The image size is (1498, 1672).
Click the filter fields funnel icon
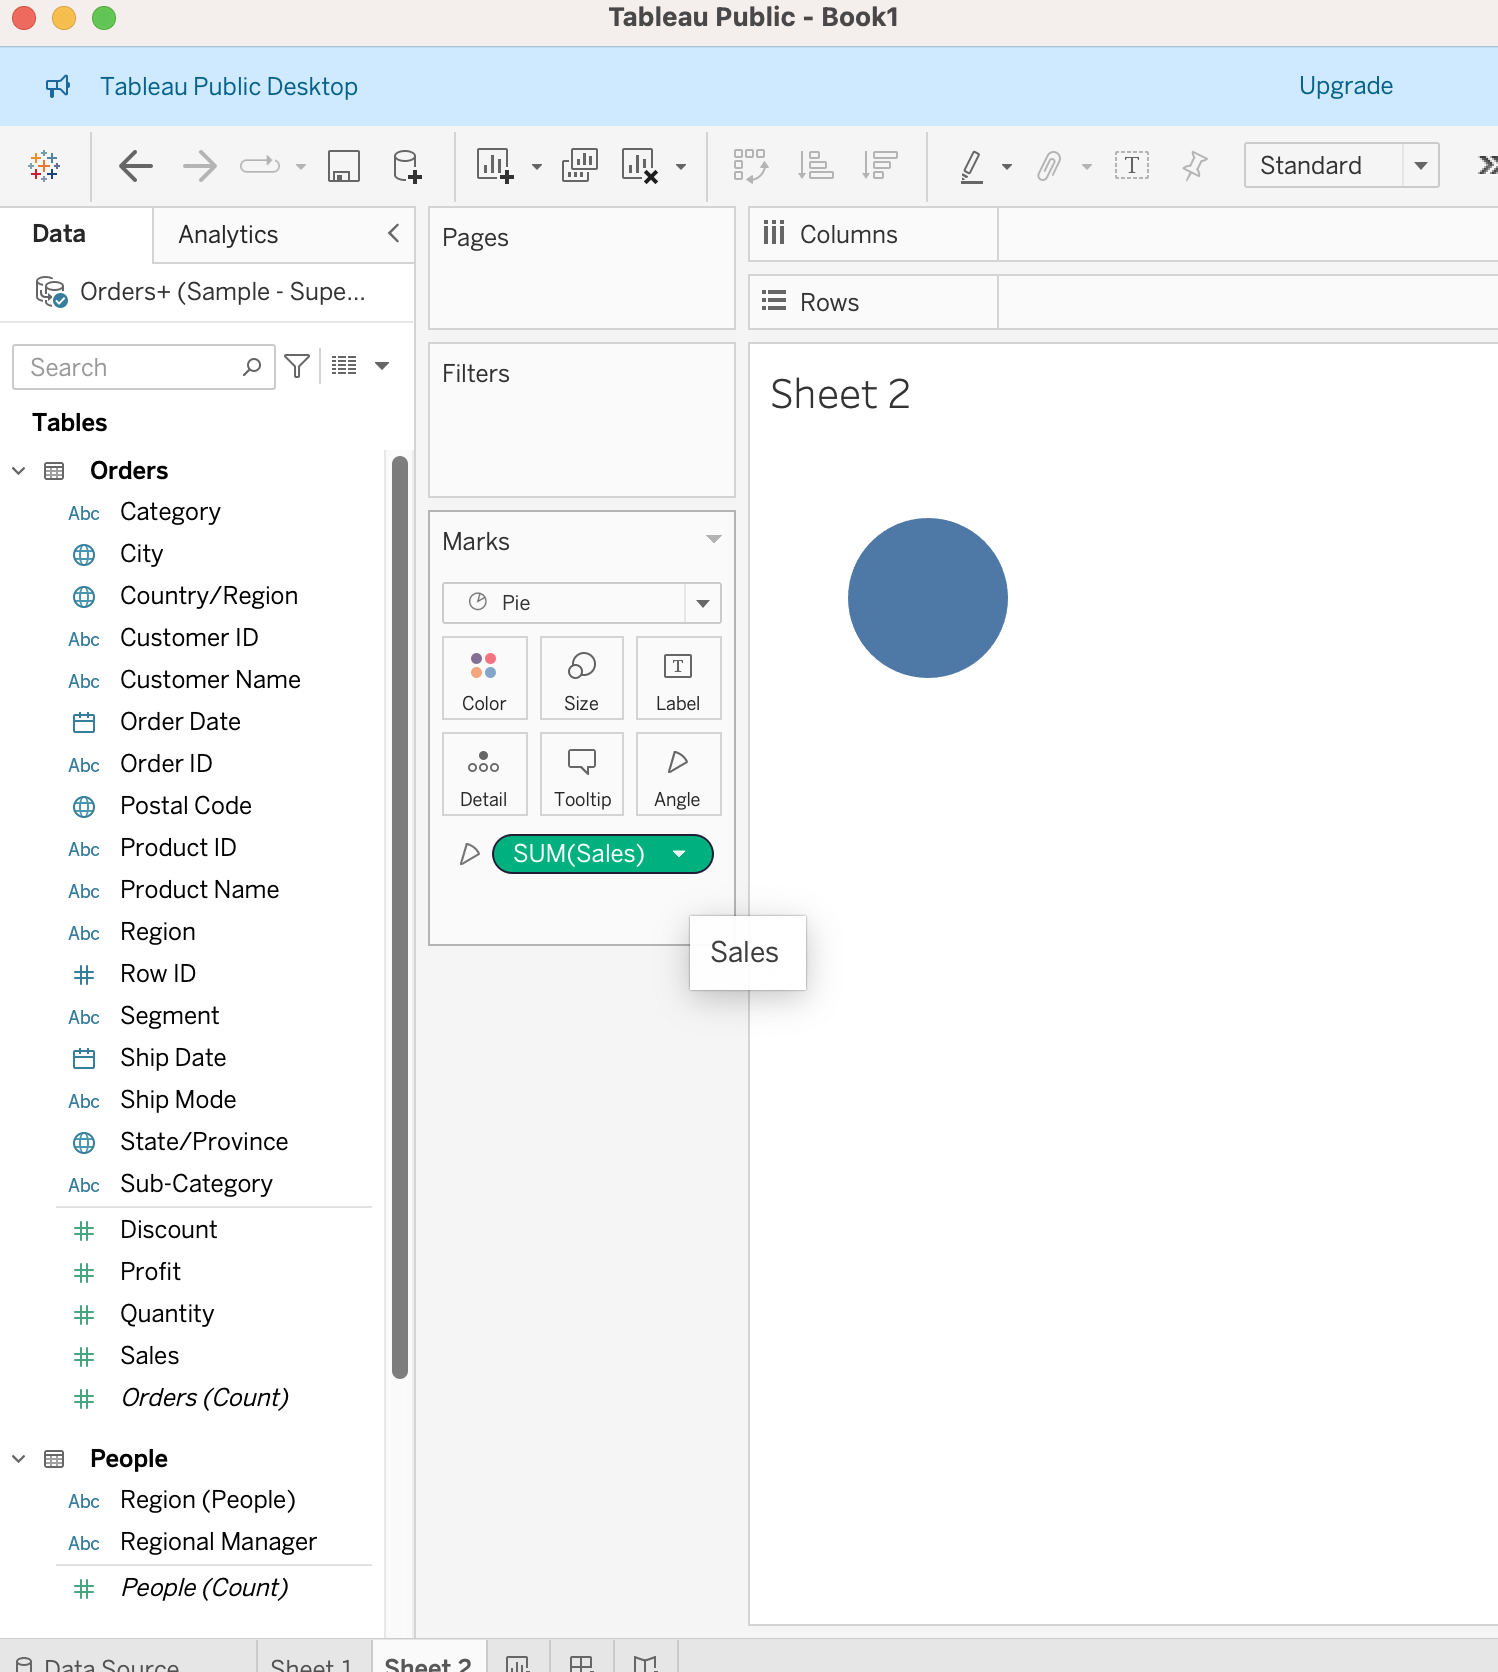(x=297, y=366)
